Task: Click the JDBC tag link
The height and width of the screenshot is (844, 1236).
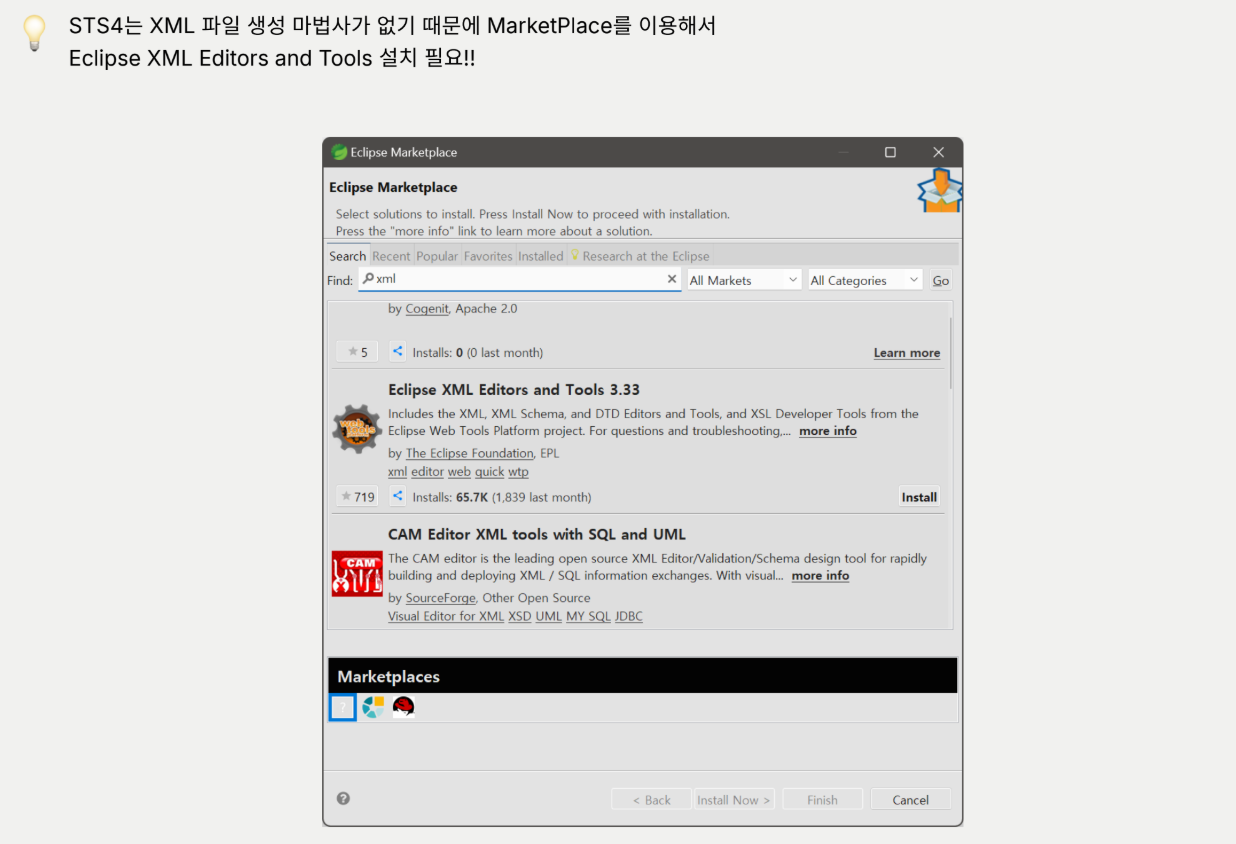Action: [629, 616]
